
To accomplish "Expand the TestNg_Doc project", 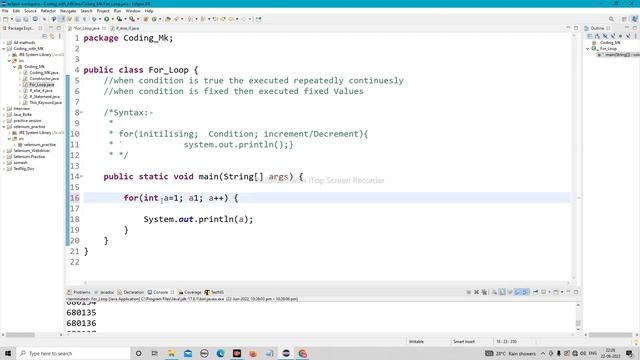I will tap(4, 169).
